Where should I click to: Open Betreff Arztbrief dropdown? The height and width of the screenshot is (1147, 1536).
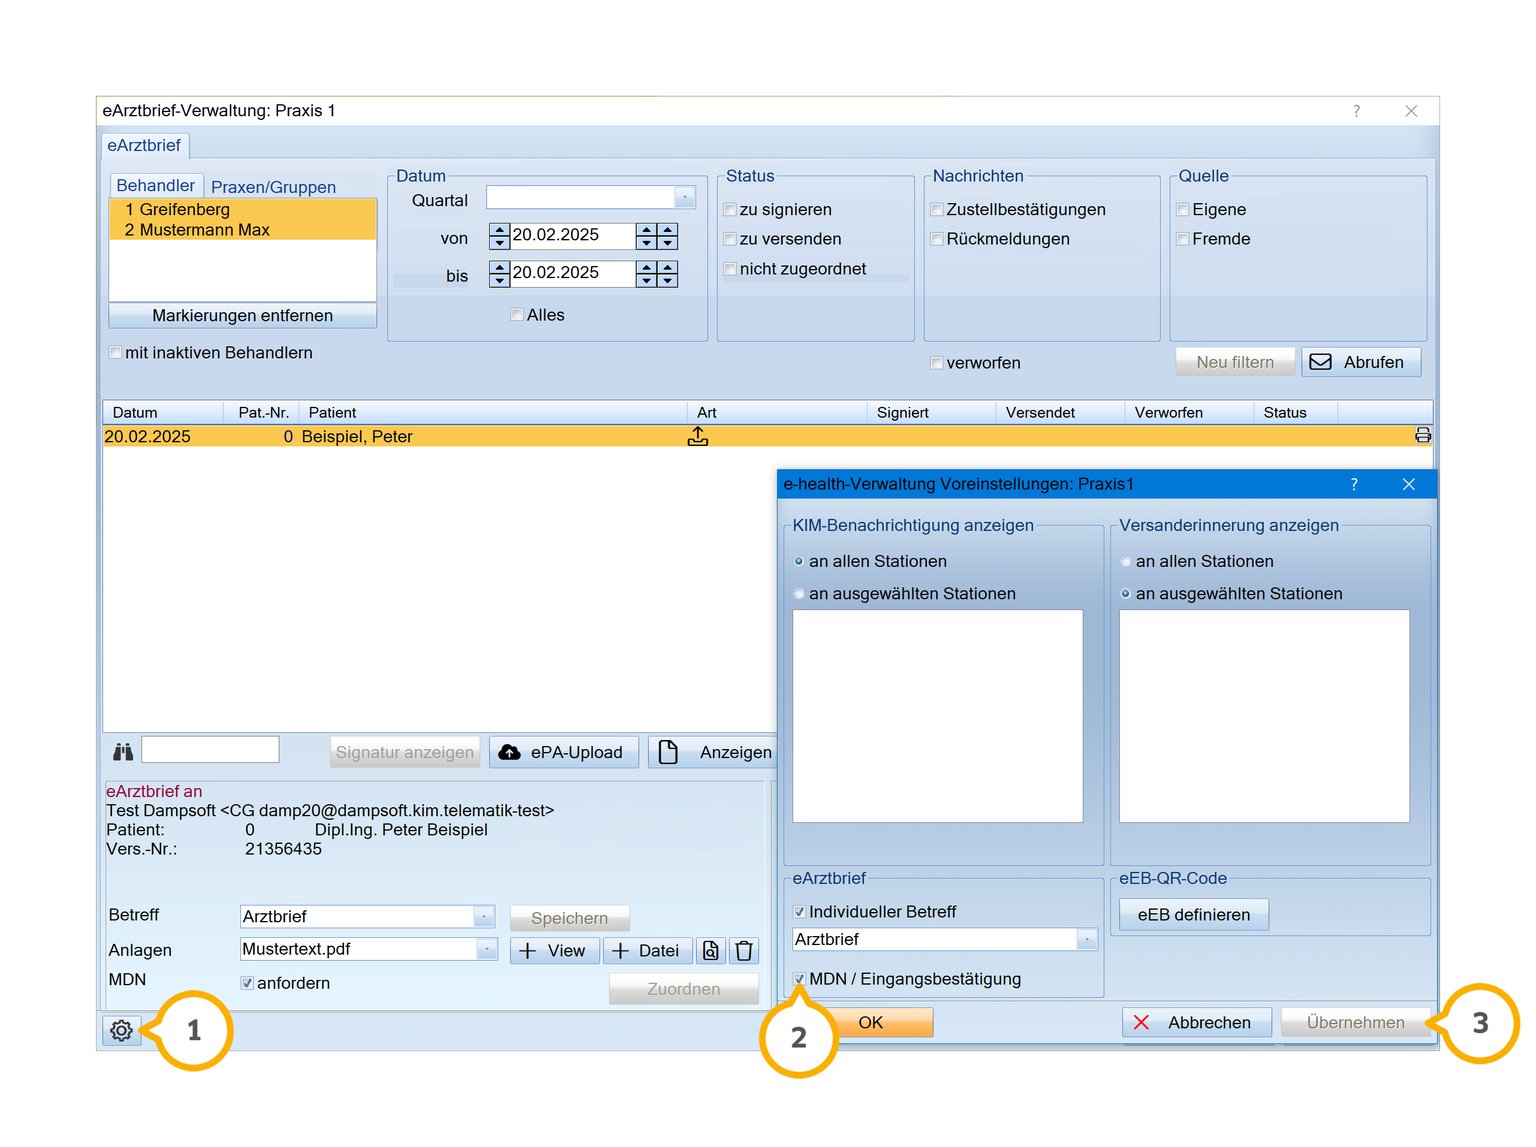tap(484, 916)
